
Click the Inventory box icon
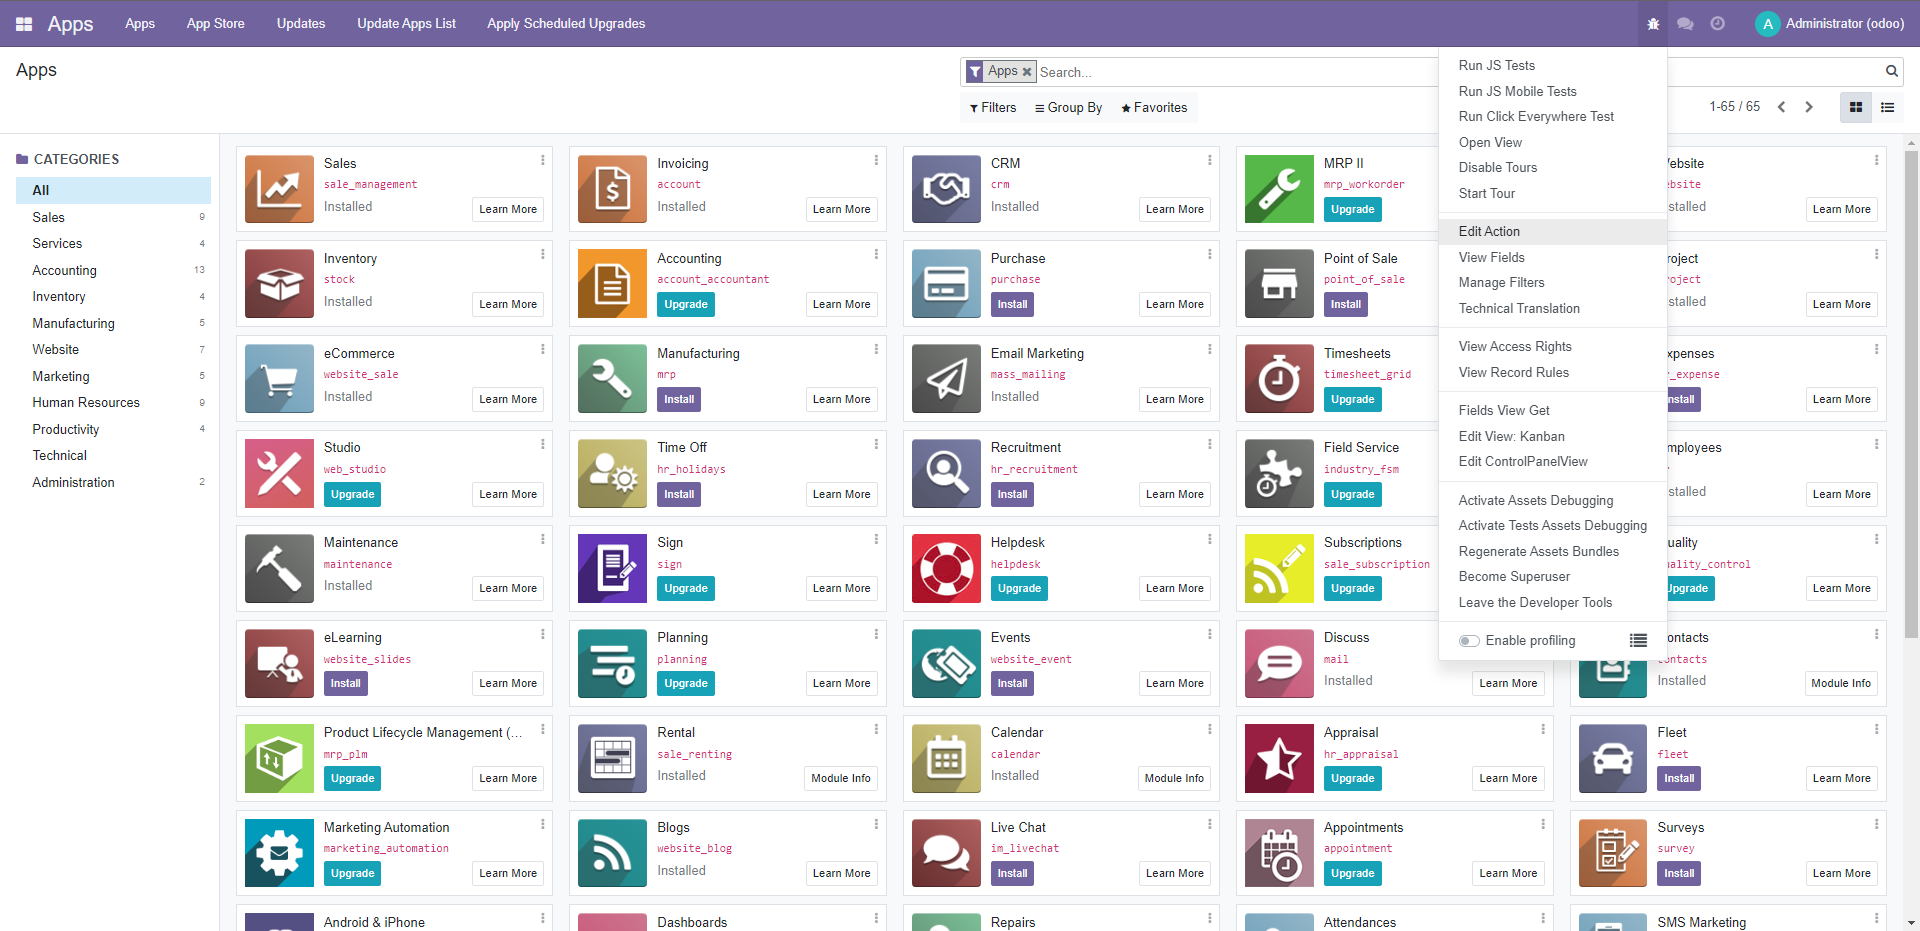[x=279, y=284]
